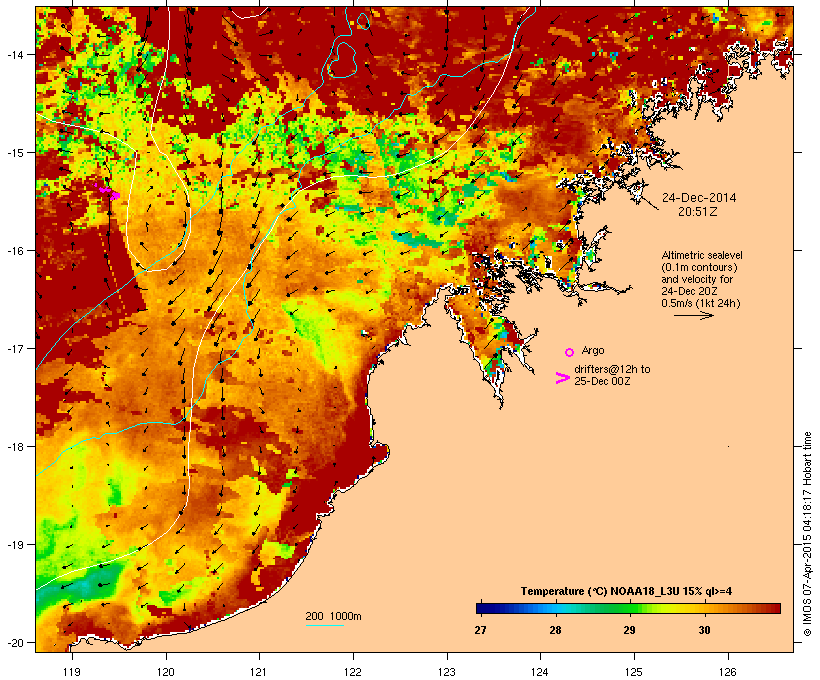The height and width of the screenshot is (680, 820).
Task: Click longitude axis label 121
Action: 259,672
